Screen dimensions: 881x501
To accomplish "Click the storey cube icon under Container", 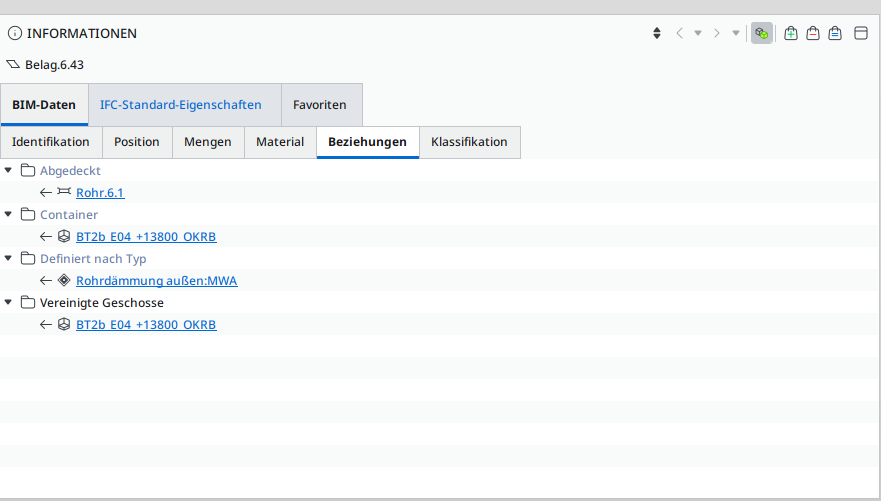I will click(x=64, y=236).
